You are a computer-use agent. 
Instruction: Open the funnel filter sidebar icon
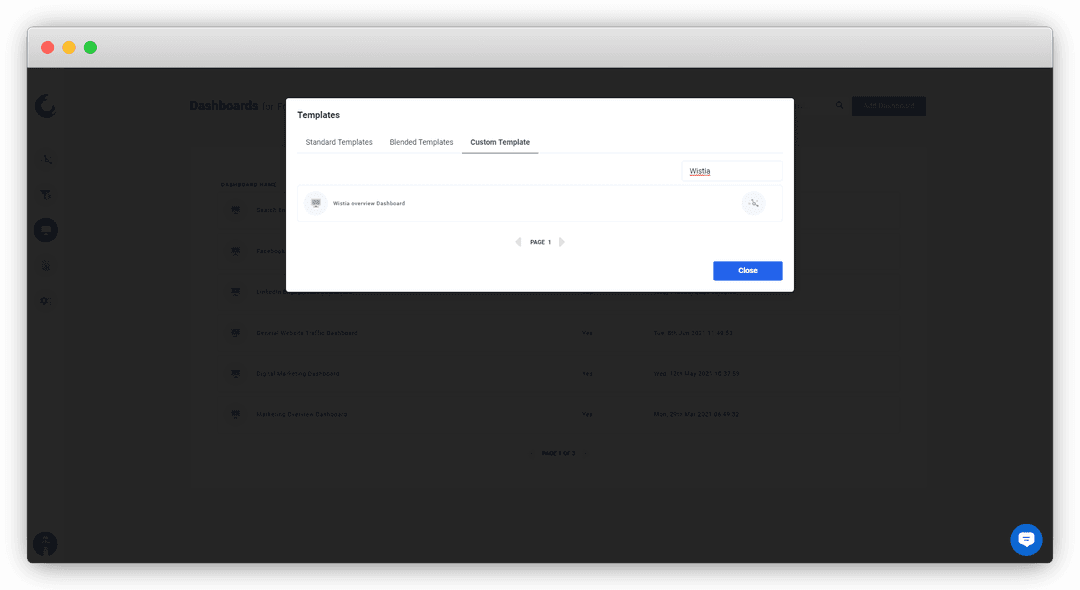click(x=45, y=195)
